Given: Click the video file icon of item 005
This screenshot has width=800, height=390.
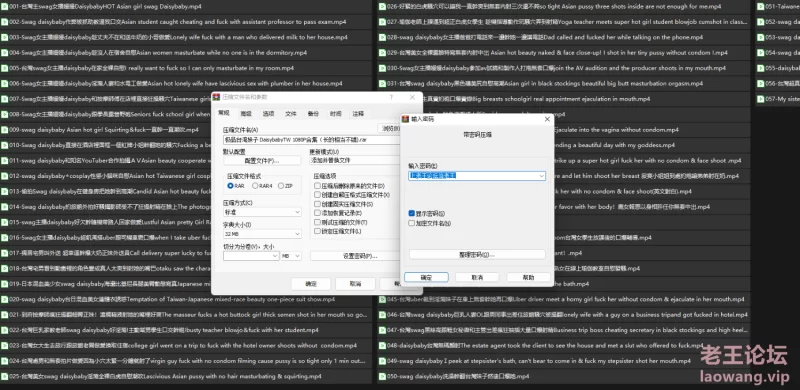Looking at the screenshot, I should coord(5,68).
